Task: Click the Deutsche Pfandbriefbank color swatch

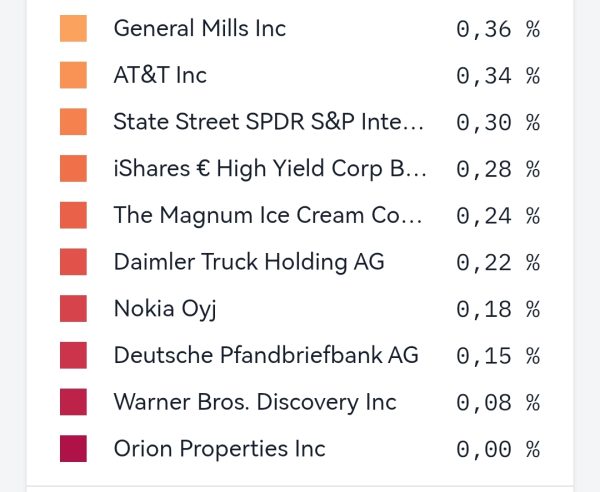Action: click(x=73, y=355)
